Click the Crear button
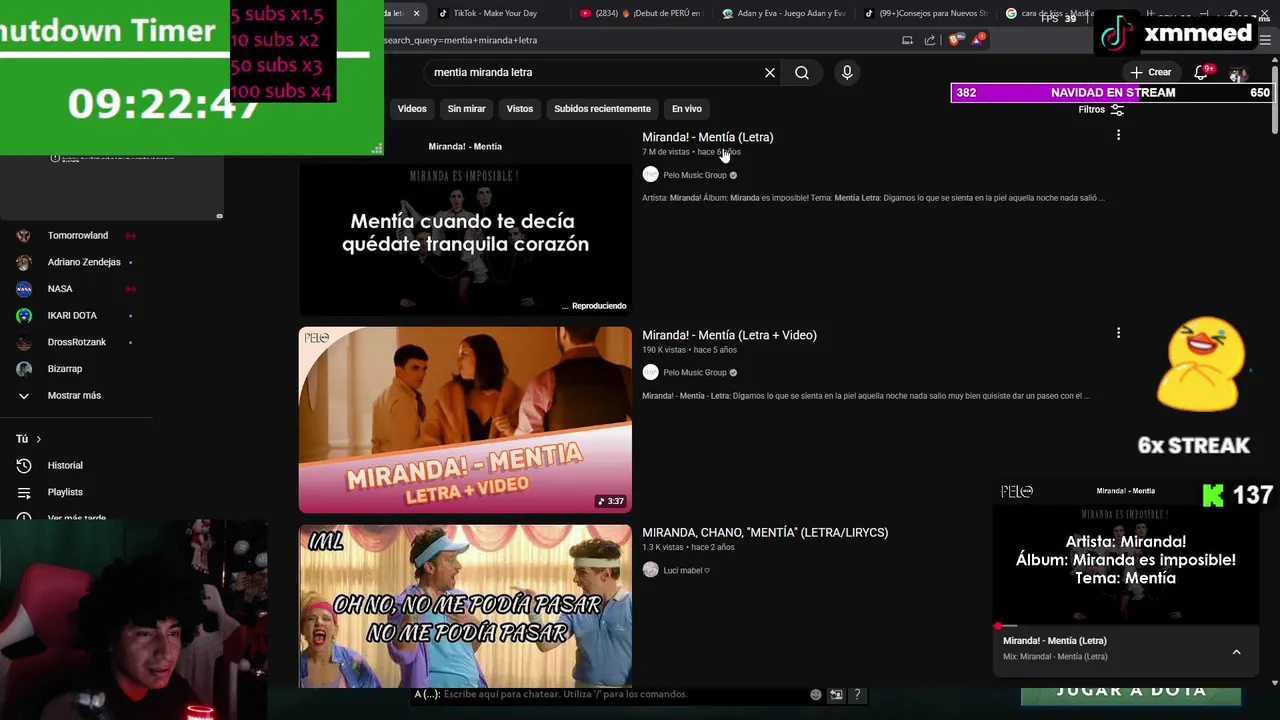Screen dimensions: 1280x720 tap(1151, 72)
